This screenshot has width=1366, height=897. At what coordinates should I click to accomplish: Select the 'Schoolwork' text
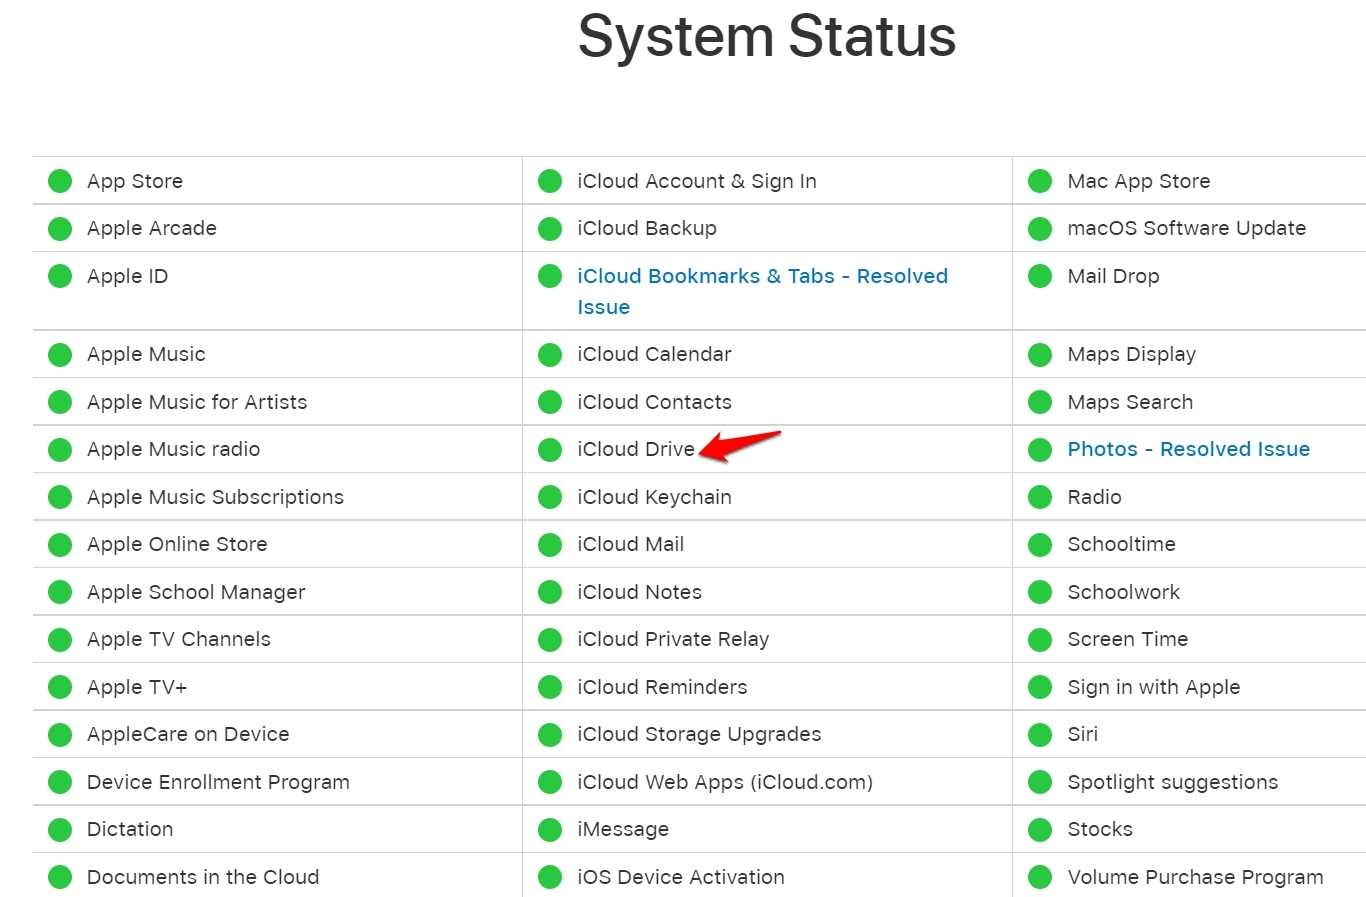(1123, 592)
